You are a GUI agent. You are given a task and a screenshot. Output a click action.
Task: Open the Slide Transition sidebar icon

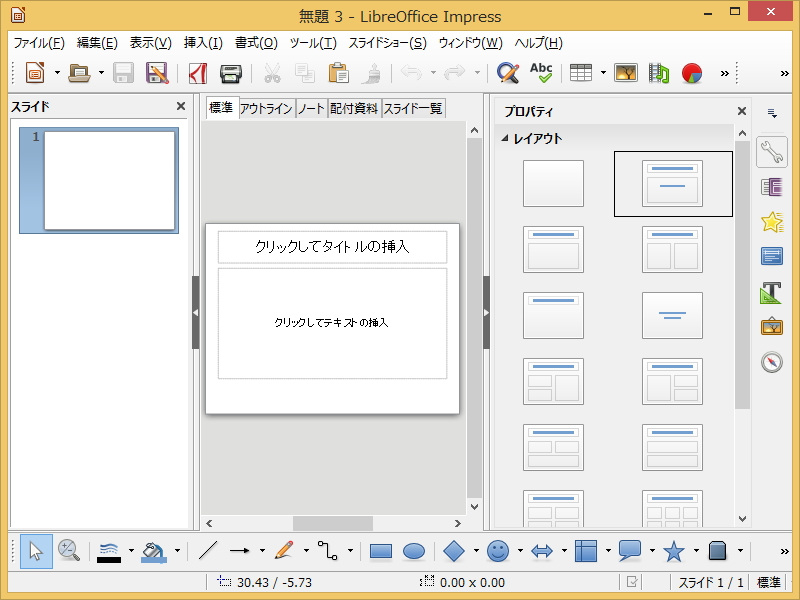[x=771, y=187]
